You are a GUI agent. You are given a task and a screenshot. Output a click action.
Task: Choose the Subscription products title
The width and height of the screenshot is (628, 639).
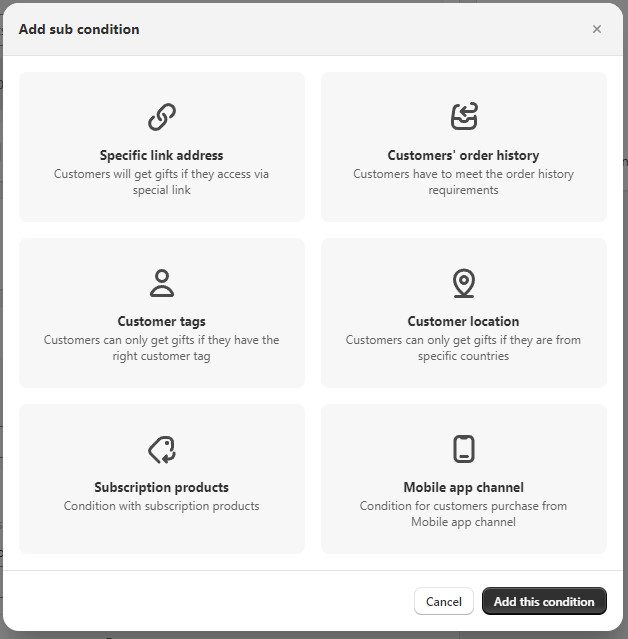[x=162, y=487]
